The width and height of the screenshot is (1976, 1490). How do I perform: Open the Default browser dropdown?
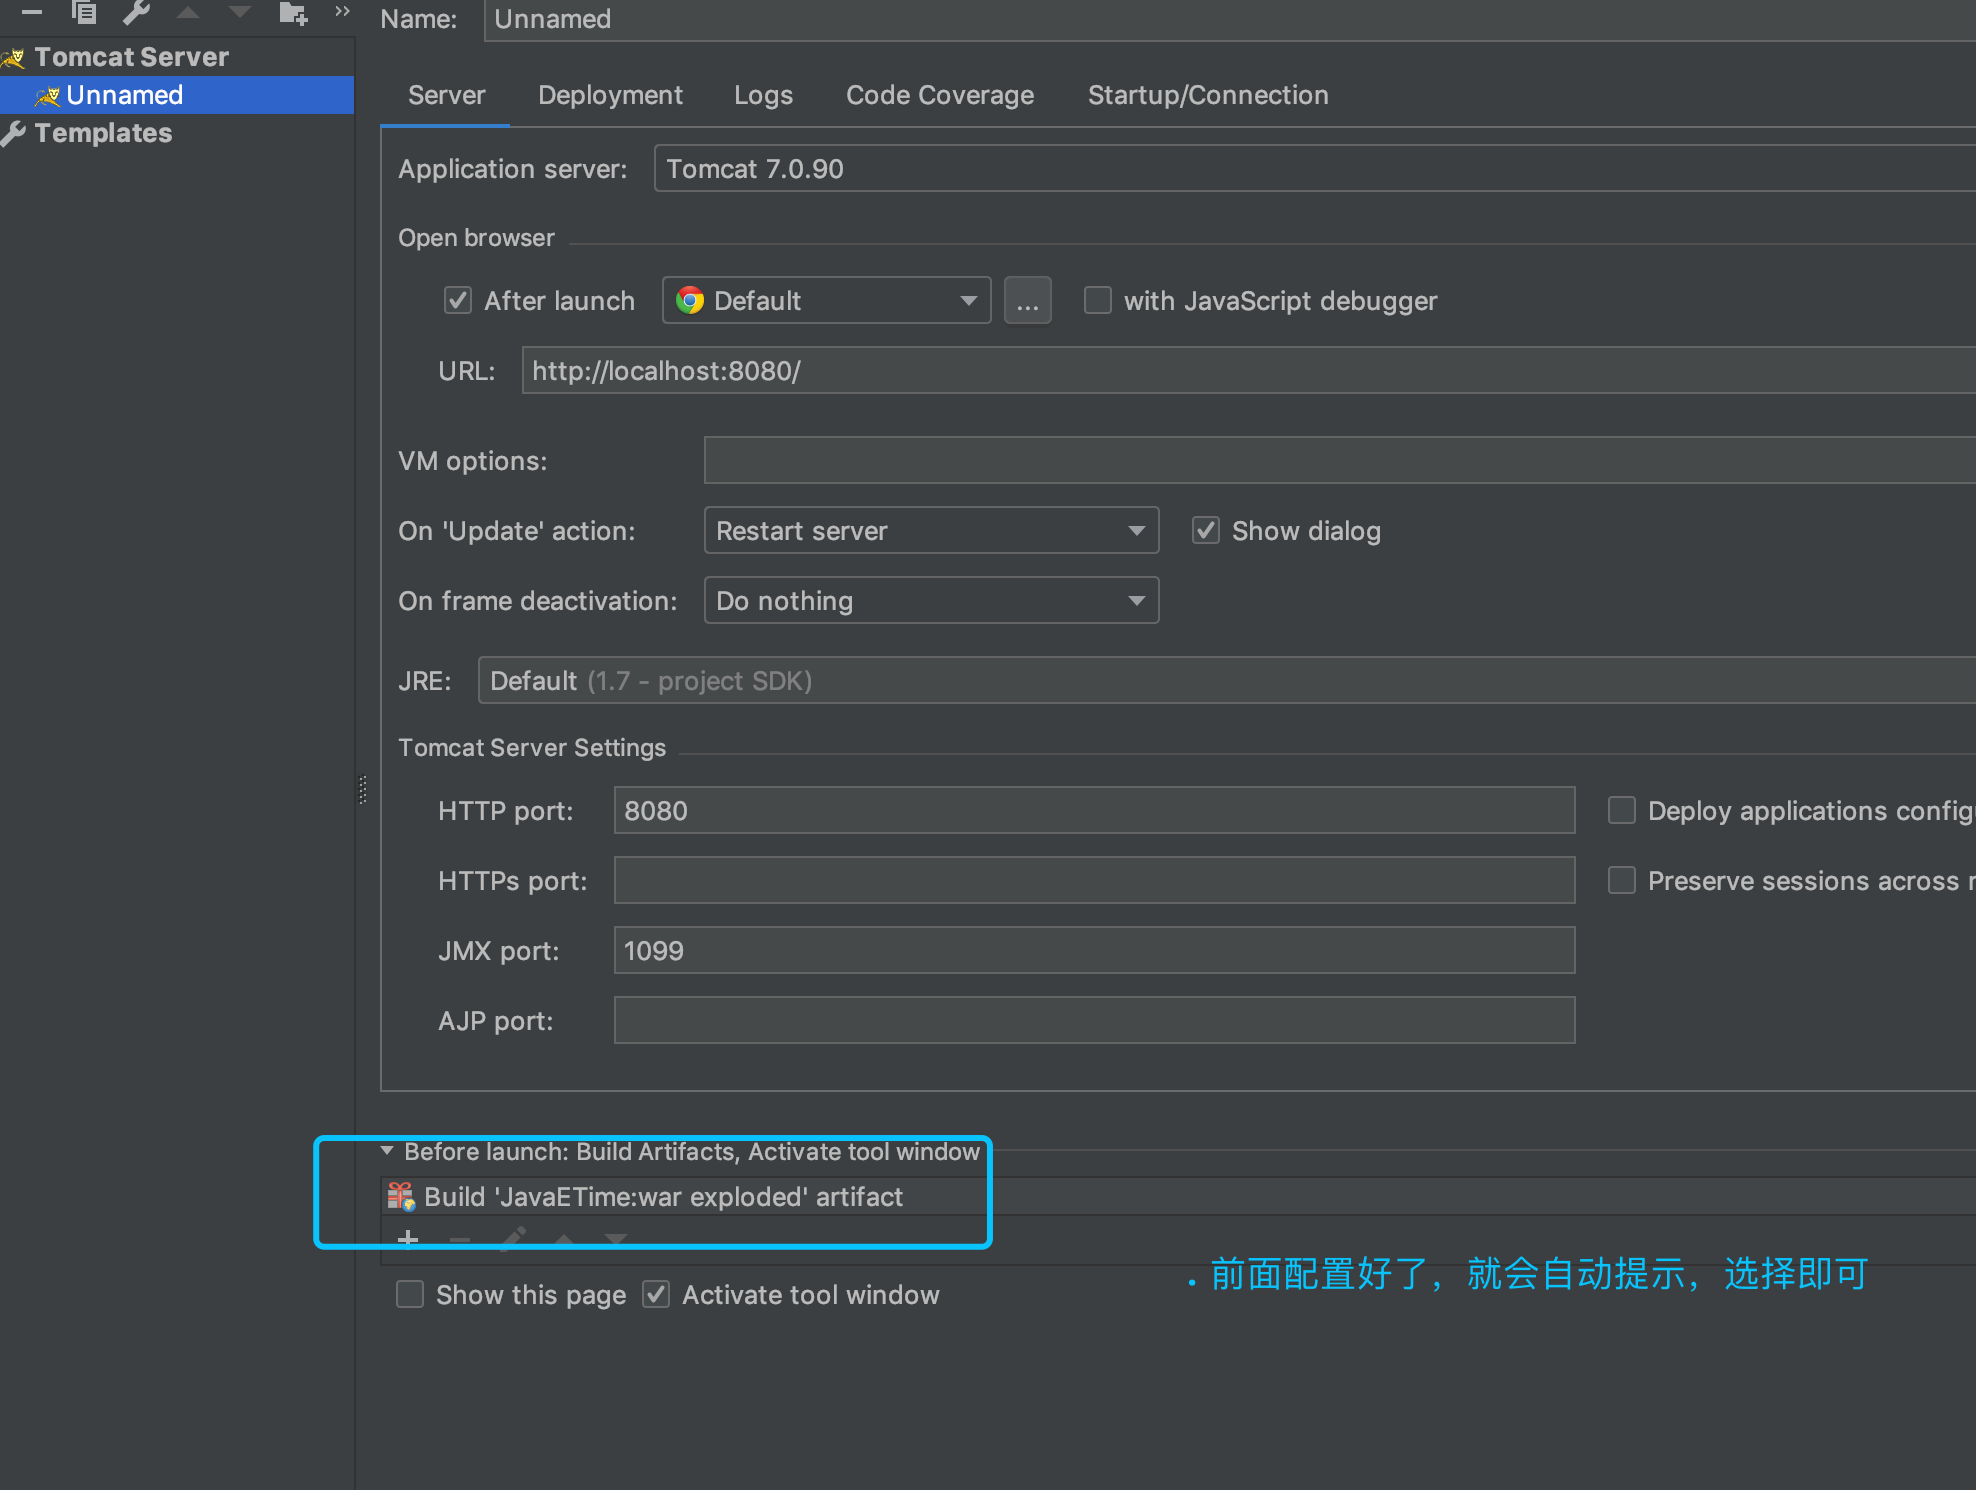pos(826,301)
